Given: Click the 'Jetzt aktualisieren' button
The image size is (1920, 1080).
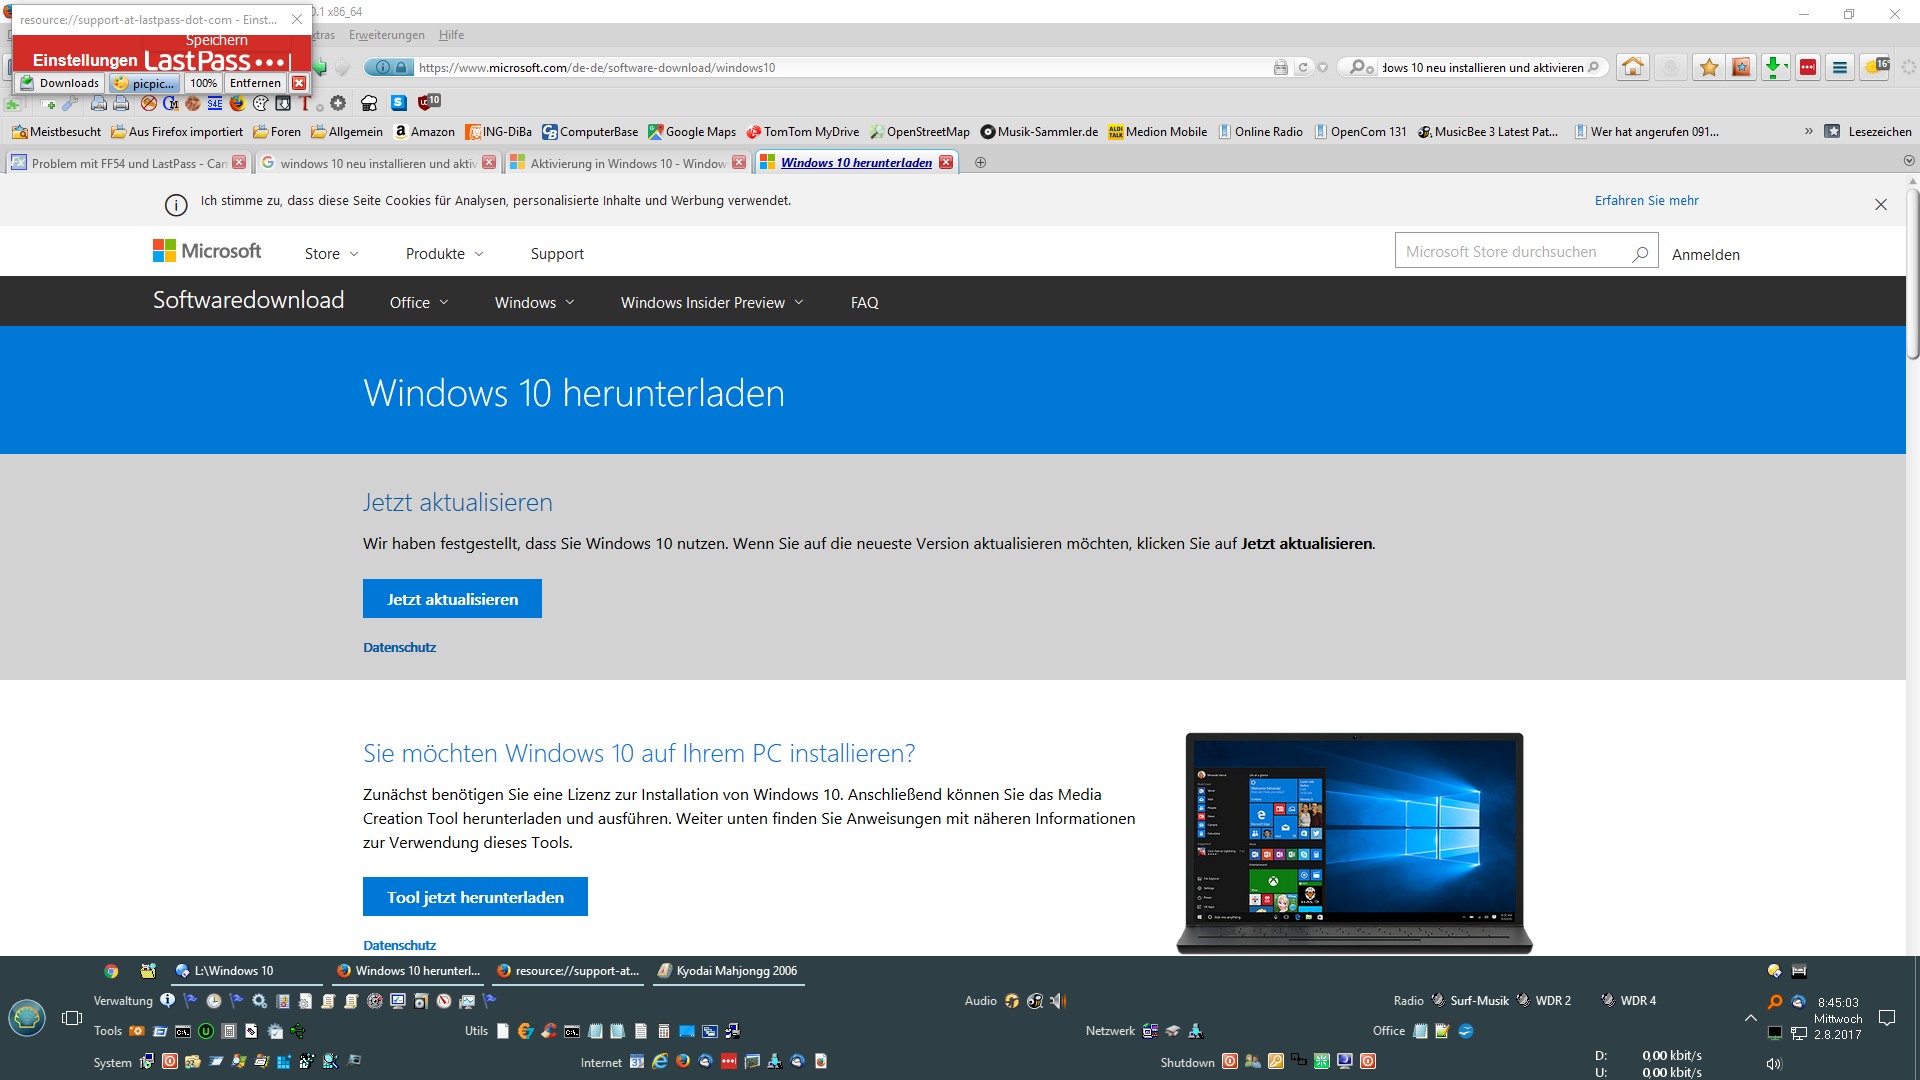Looking at the screenshot, I should (452, 599).
